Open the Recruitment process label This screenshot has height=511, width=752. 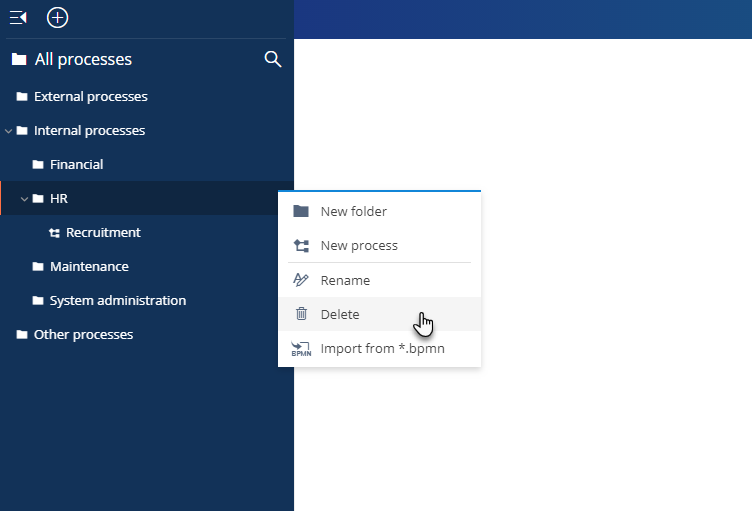pyautogui.click(x=103, y=233)
